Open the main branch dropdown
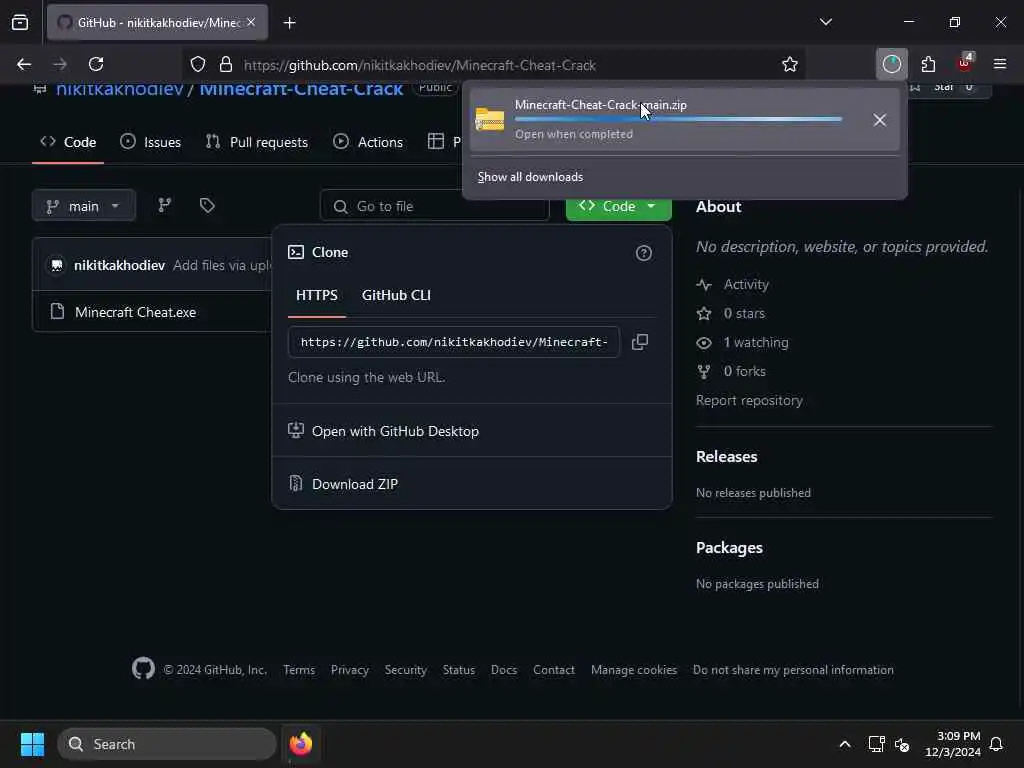 click(84, 206)
